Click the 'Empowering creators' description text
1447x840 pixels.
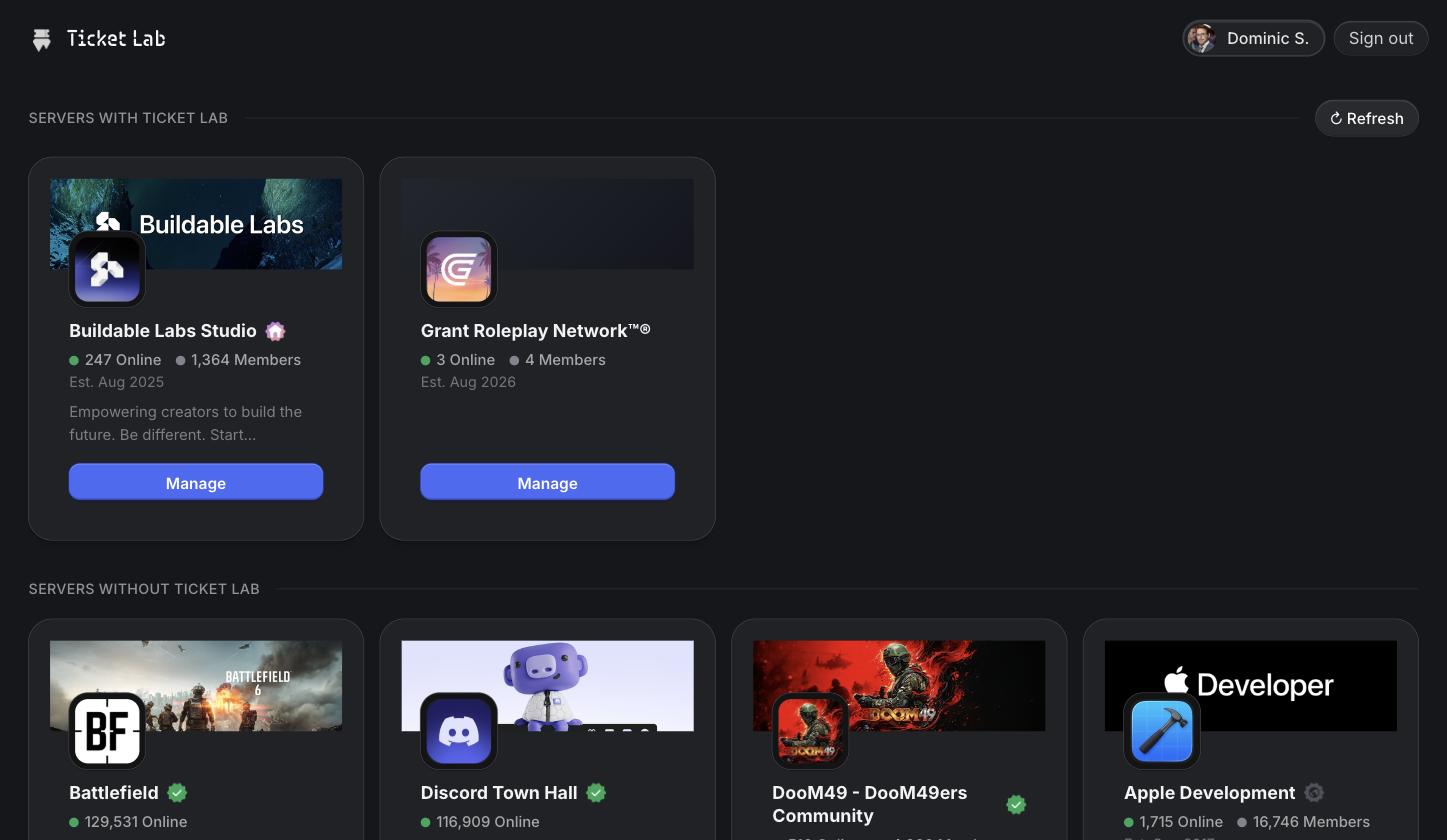point(186,423)
